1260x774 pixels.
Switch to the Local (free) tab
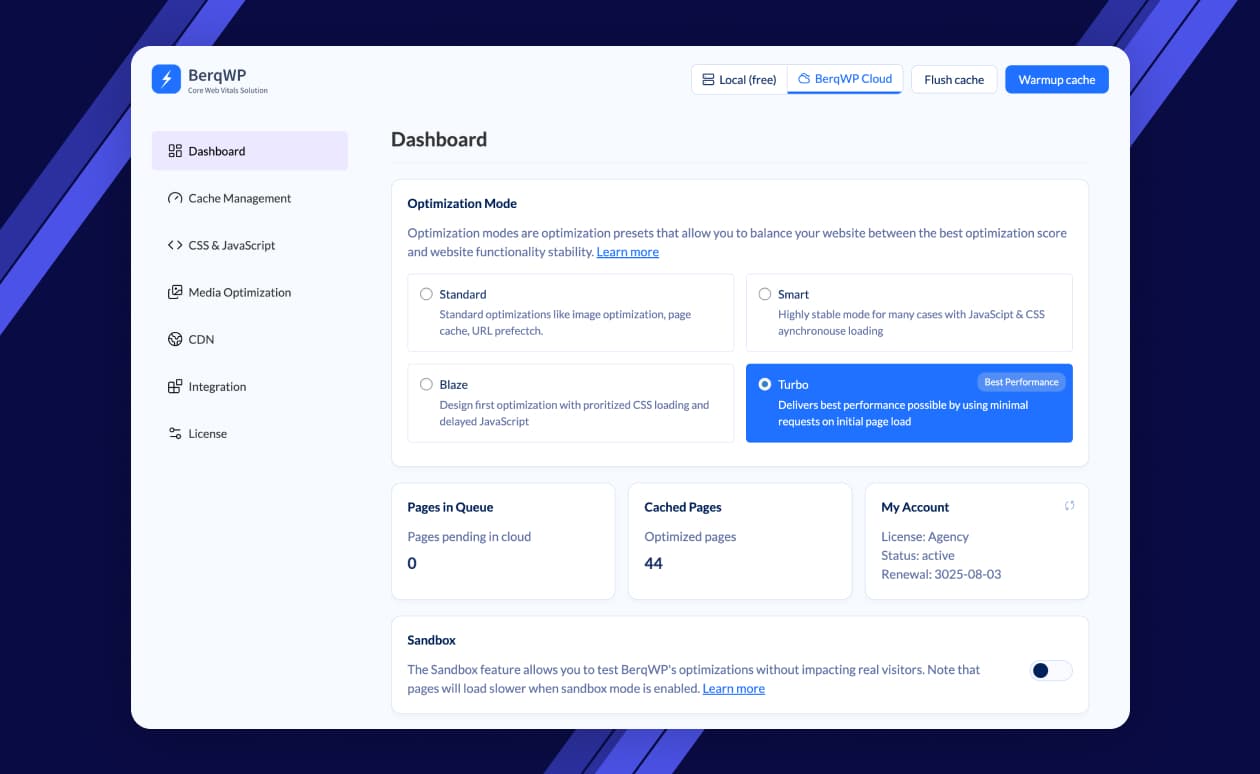click(x=739, y=79)
